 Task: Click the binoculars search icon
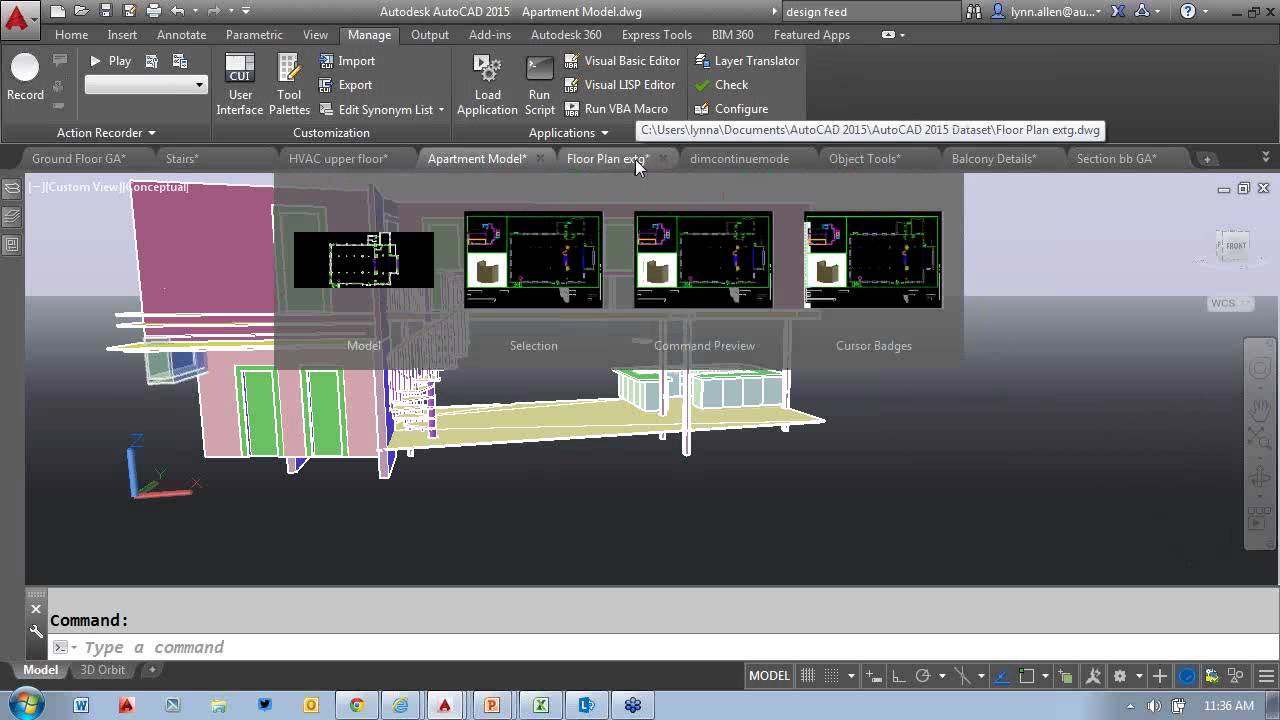974,12
